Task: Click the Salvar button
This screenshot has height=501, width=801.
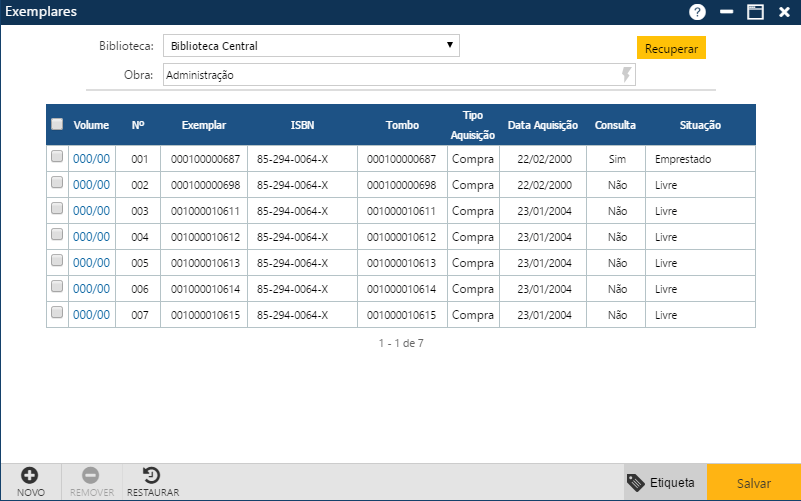Action: click(x=753, y=482)
